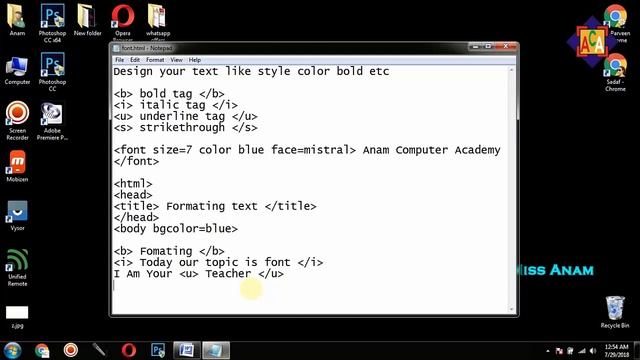Viewport: 640px width, 360px height.
Task: Open the File menu in Notepad
Action: click(x=119, y=60)
